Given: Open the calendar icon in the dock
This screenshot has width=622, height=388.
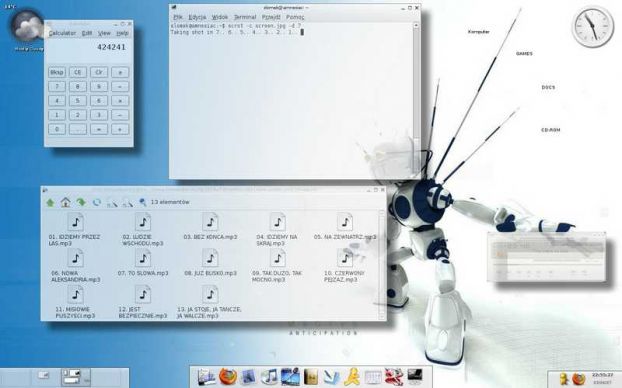Looking at the screenshot, I should [373, 377].
